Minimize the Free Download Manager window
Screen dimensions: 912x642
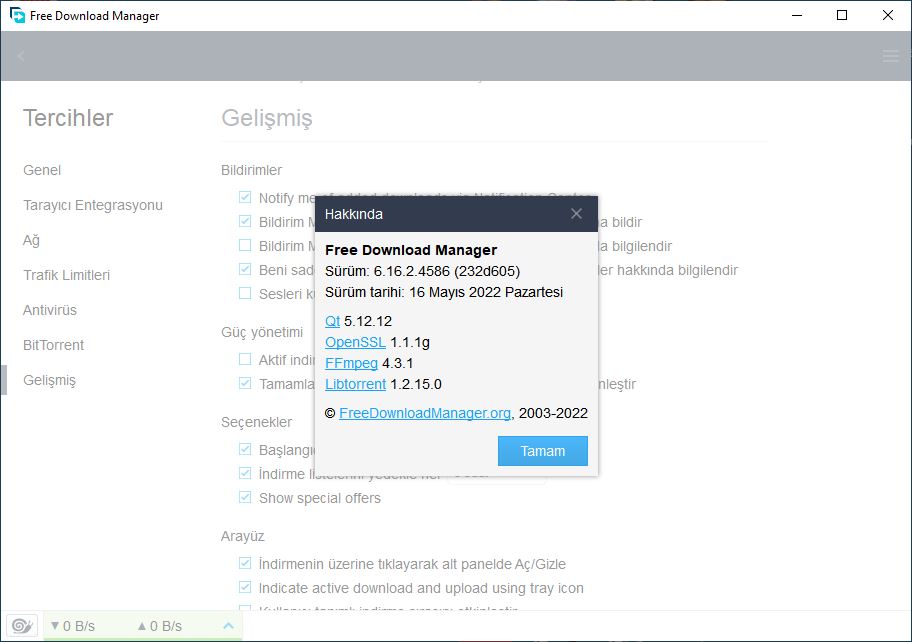click(x=797, y=15)
